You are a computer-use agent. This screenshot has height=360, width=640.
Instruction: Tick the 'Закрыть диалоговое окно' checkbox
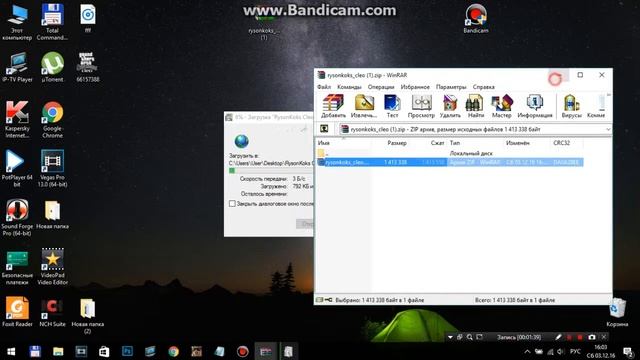(x=232, y=203)
